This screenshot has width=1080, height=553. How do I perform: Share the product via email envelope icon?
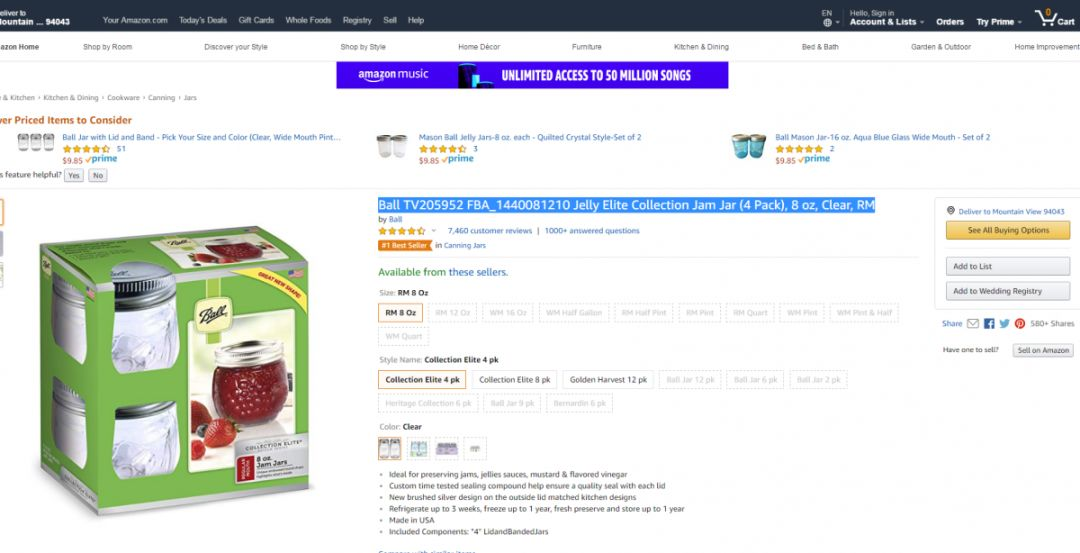click(x=973, y=324)
